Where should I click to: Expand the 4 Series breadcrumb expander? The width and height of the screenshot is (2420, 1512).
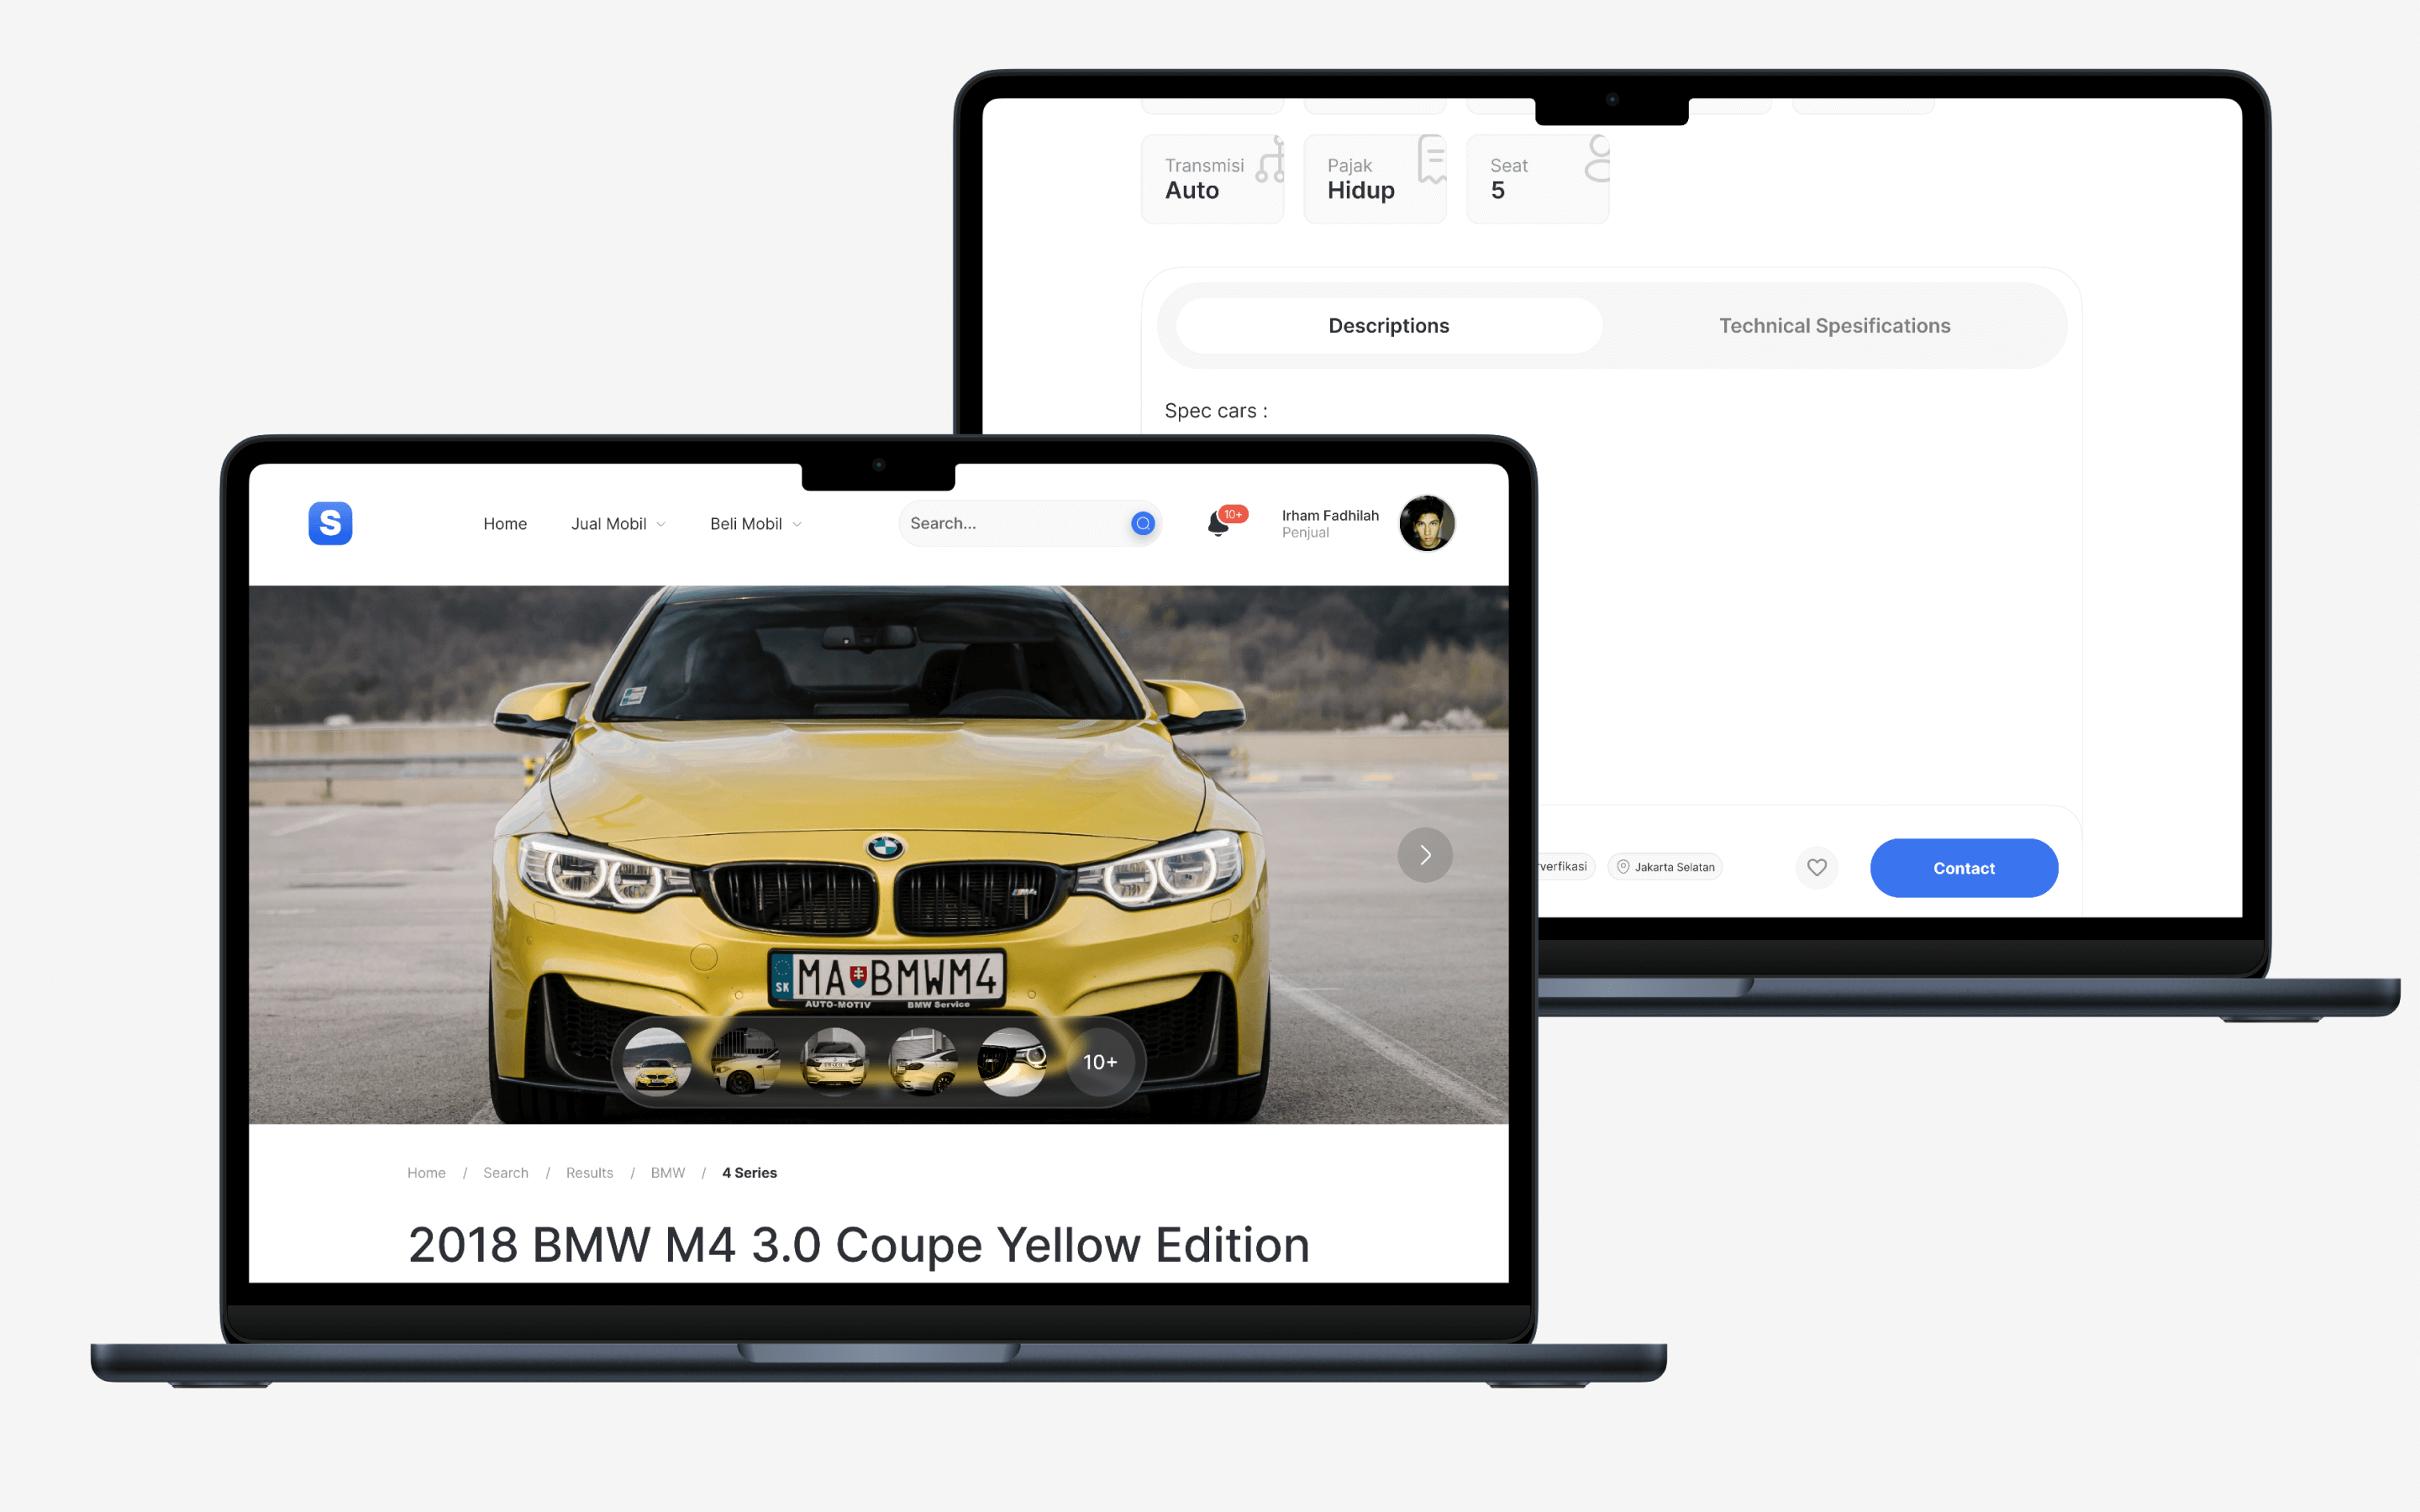click(x=750, y=1171)
